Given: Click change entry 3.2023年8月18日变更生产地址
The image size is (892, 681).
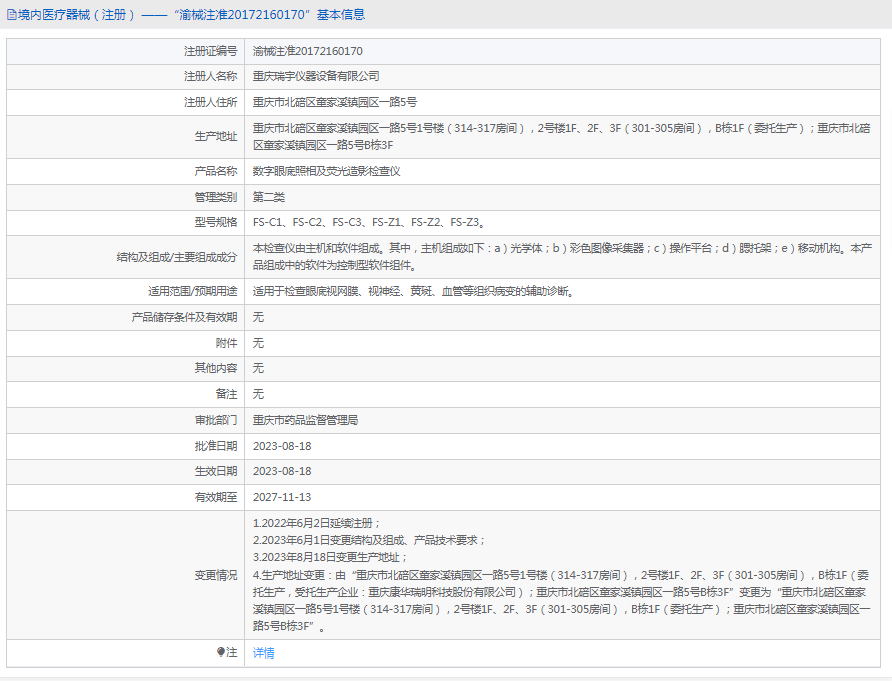Looking at the screenshot, I should click(x=331, y=558).
